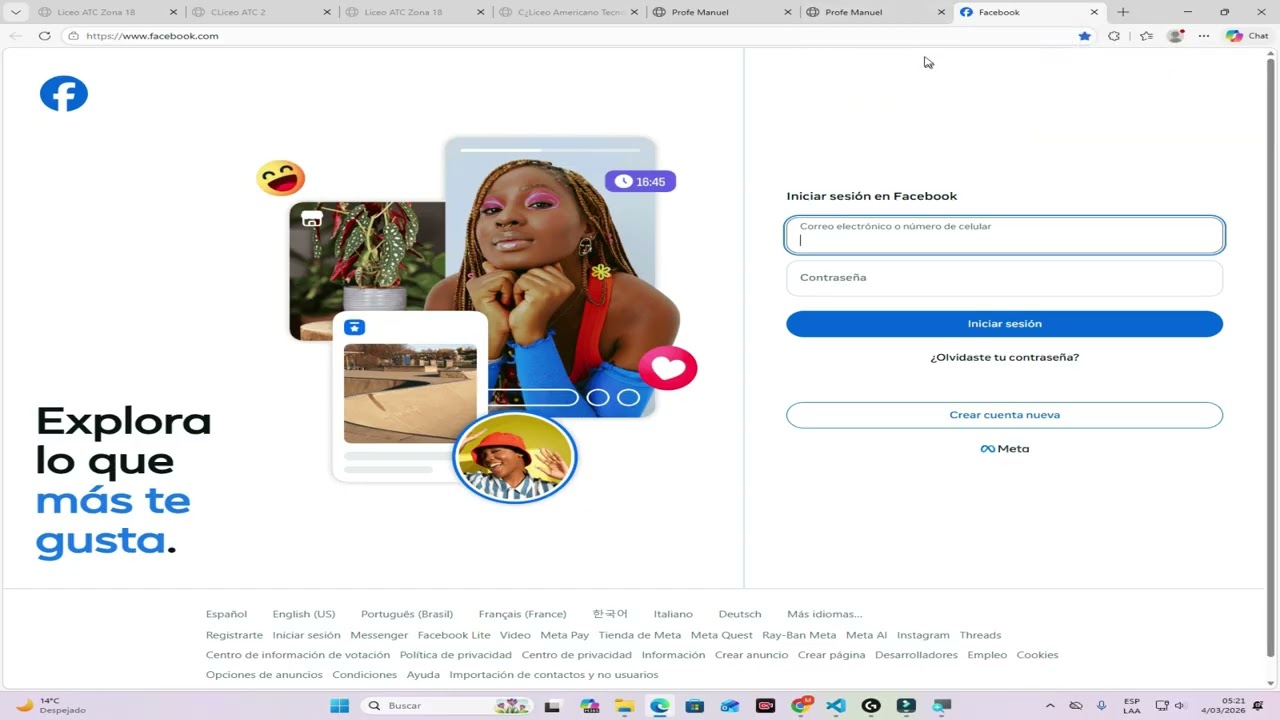Click the page vertical scrollbar
Screen dimensions: 1280x720
pyautogui.click(x=1271, y=359)
